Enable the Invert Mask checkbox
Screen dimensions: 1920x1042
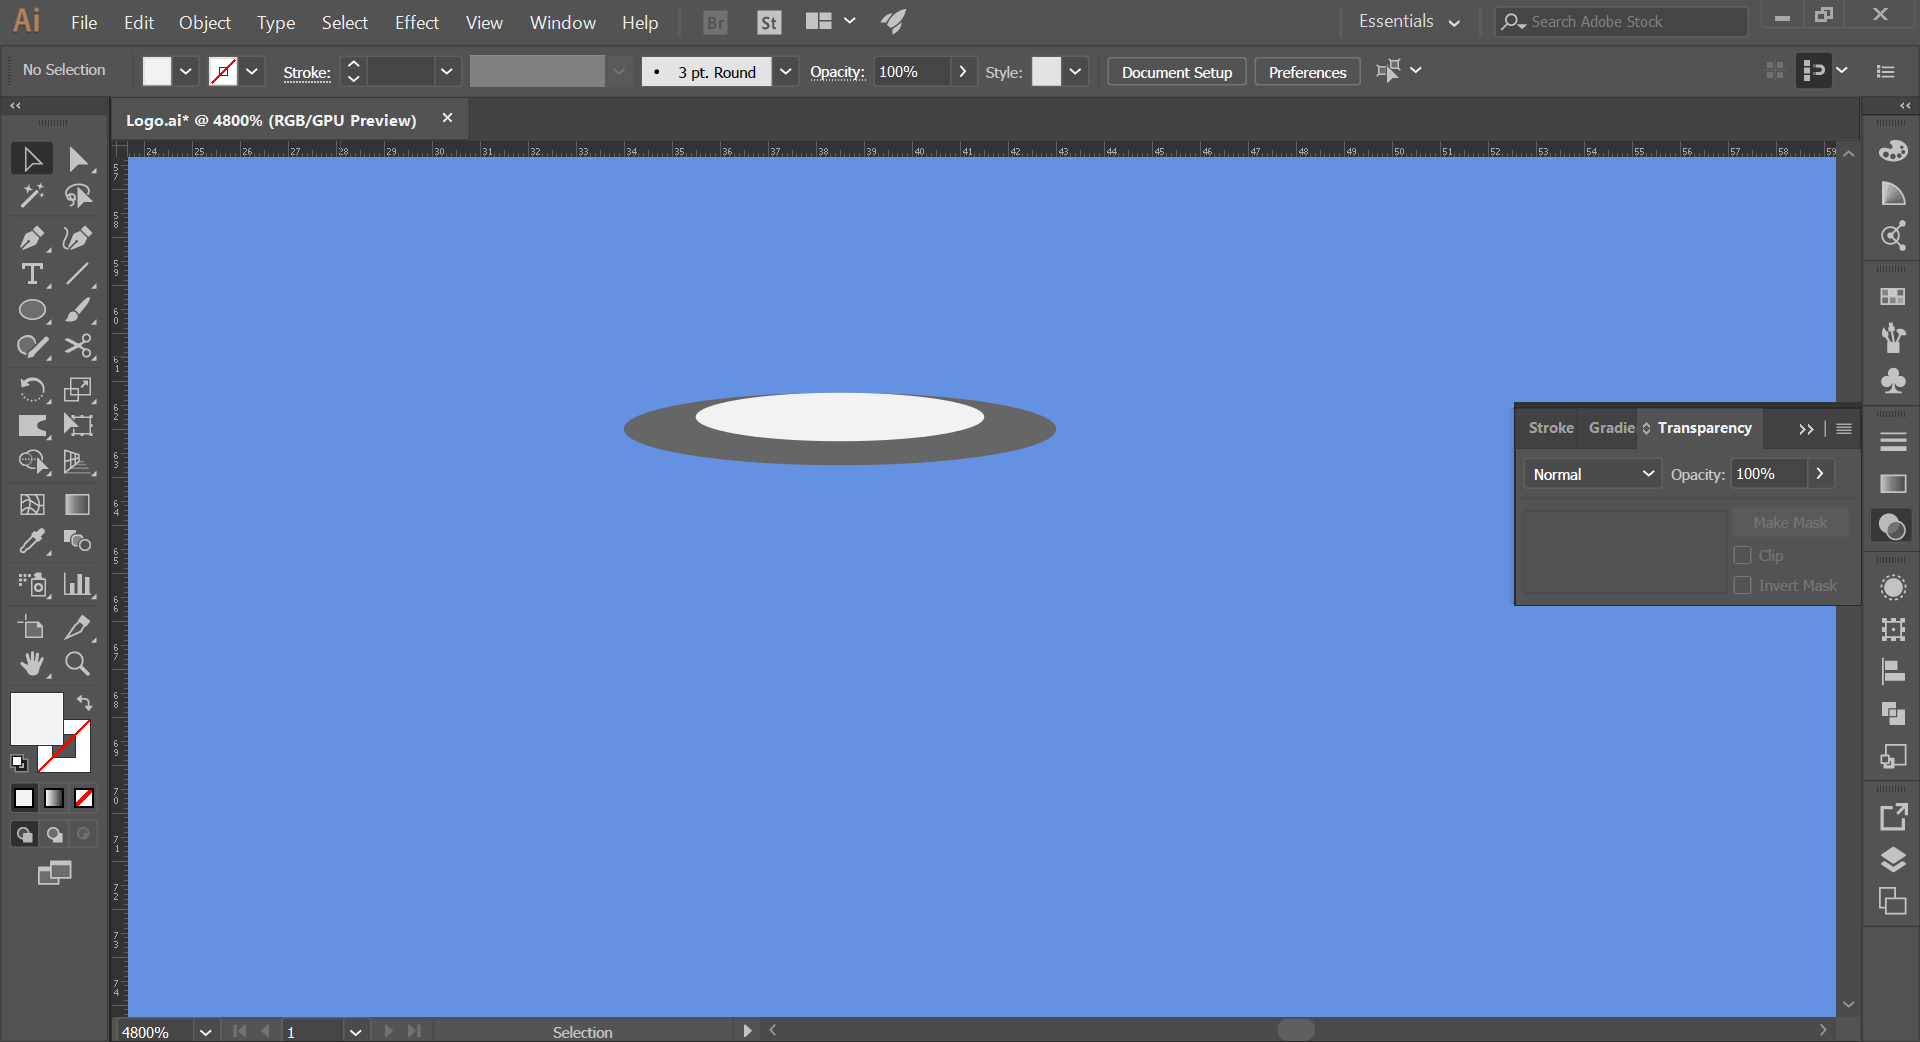1743,586
